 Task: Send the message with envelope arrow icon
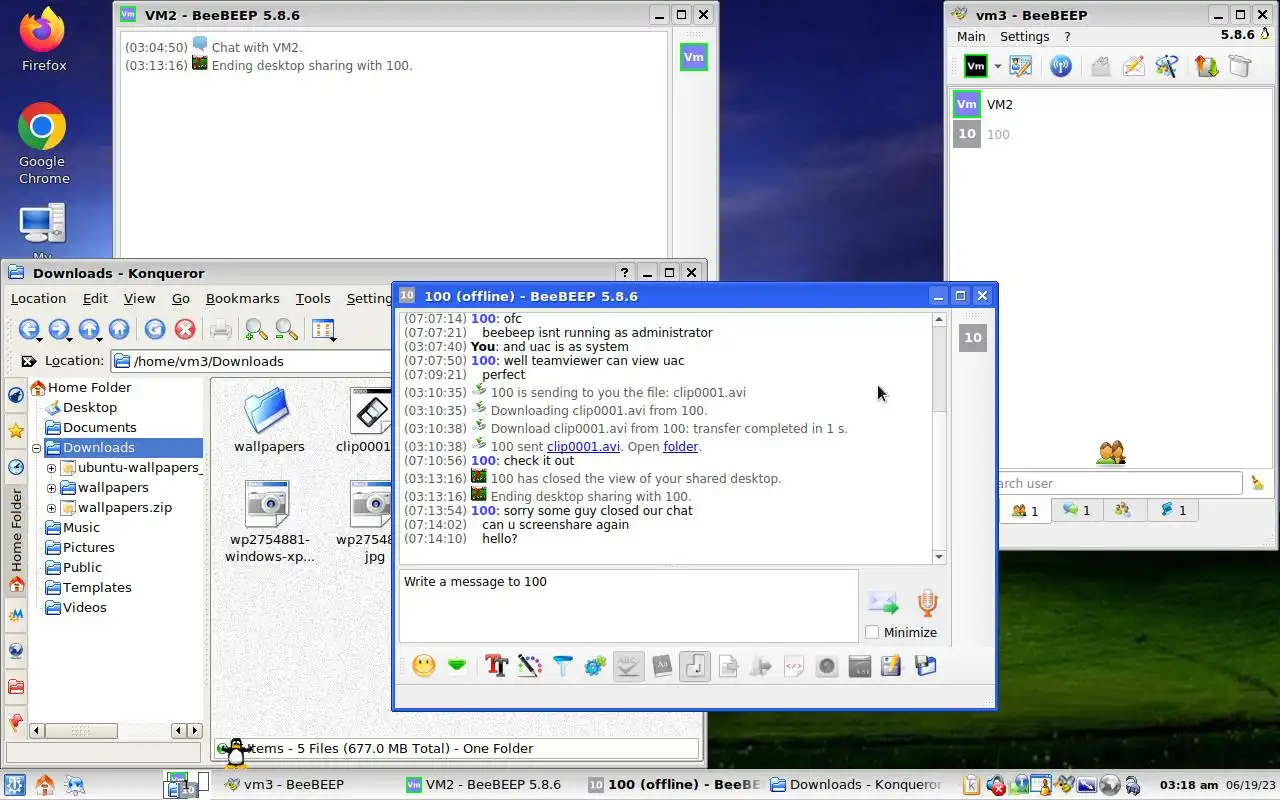(x=883, y=603)
